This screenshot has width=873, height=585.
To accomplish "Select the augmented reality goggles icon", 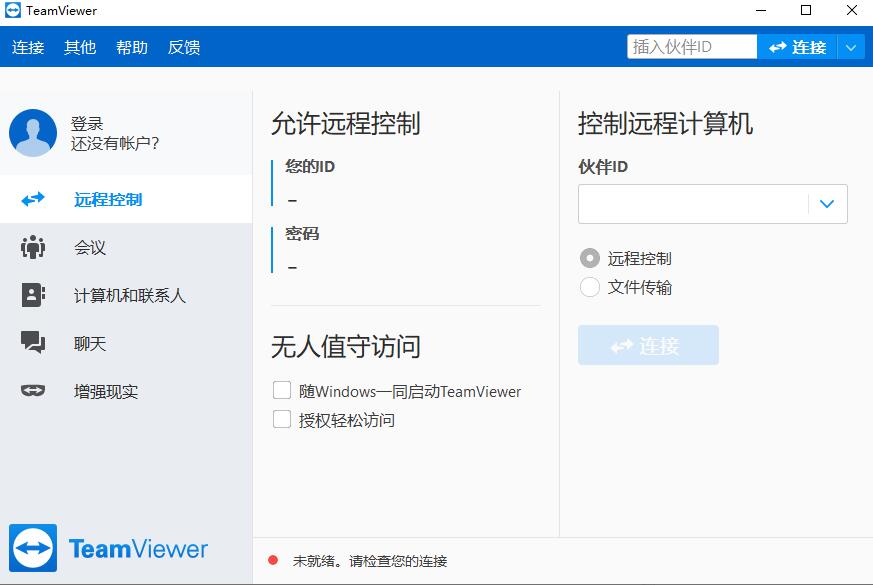I will [x=33, y=391].
